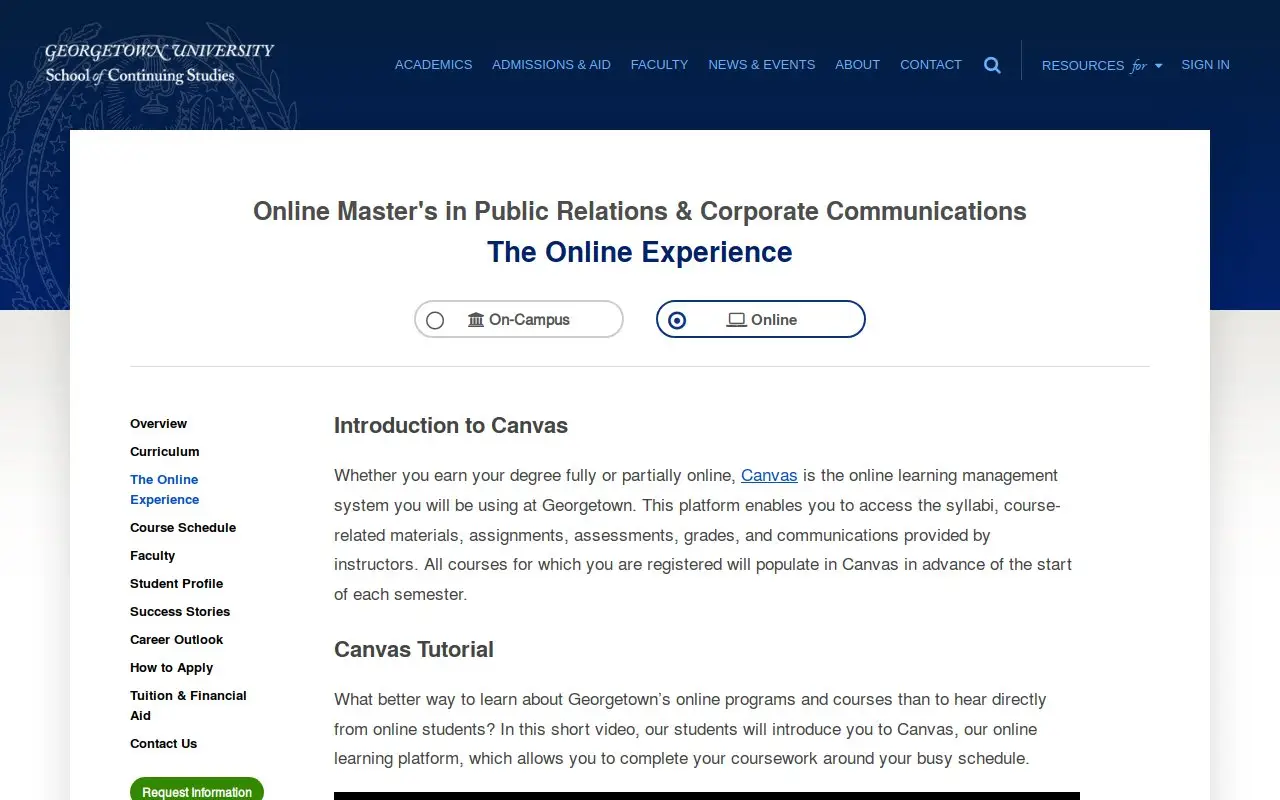Viewport: 1280px width, 800px height.
Task: Click the Canvas Tutorial heading
Action: click(x=414, y=650)
